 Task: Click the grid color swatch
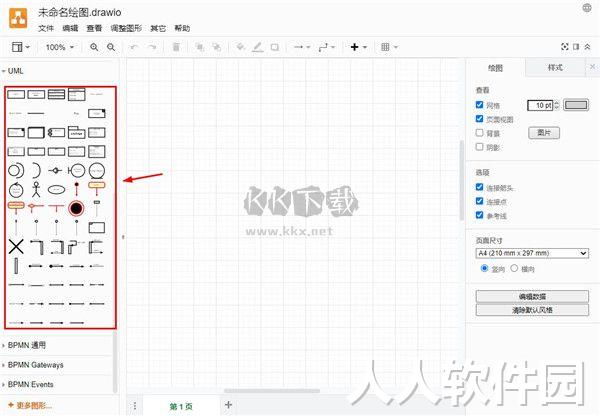click(576, 105)
